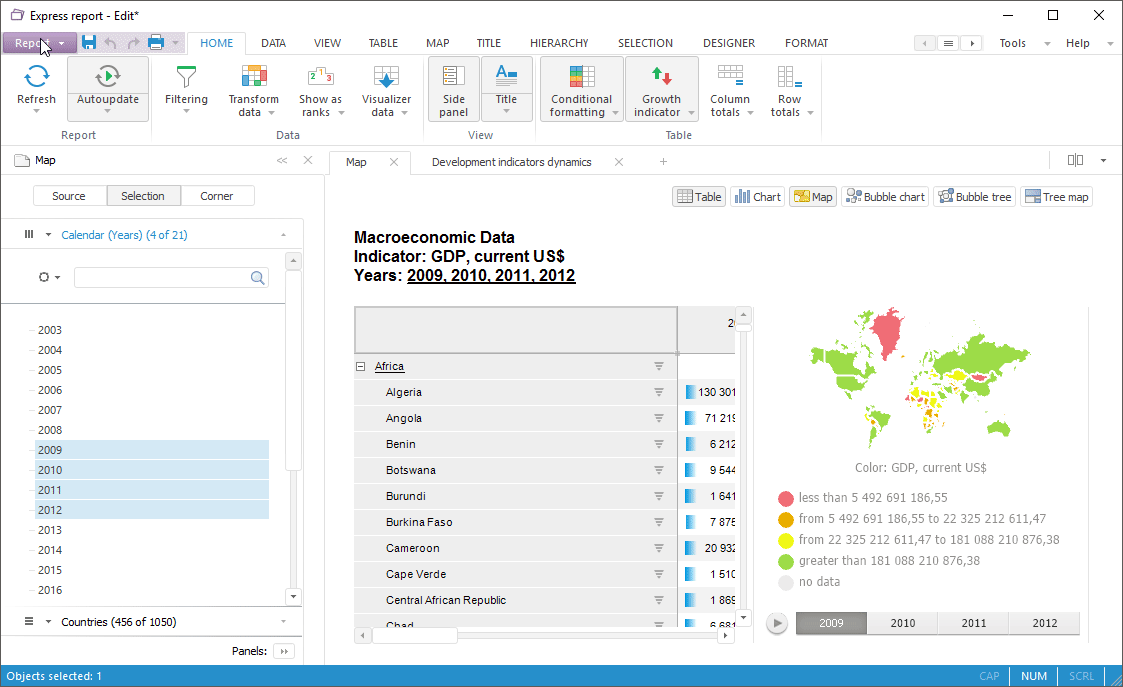The height and width of the screenshot is (687, 1123).
Task: Switch to Development indicators dynamics tab
Action: [x=511, y=162]
